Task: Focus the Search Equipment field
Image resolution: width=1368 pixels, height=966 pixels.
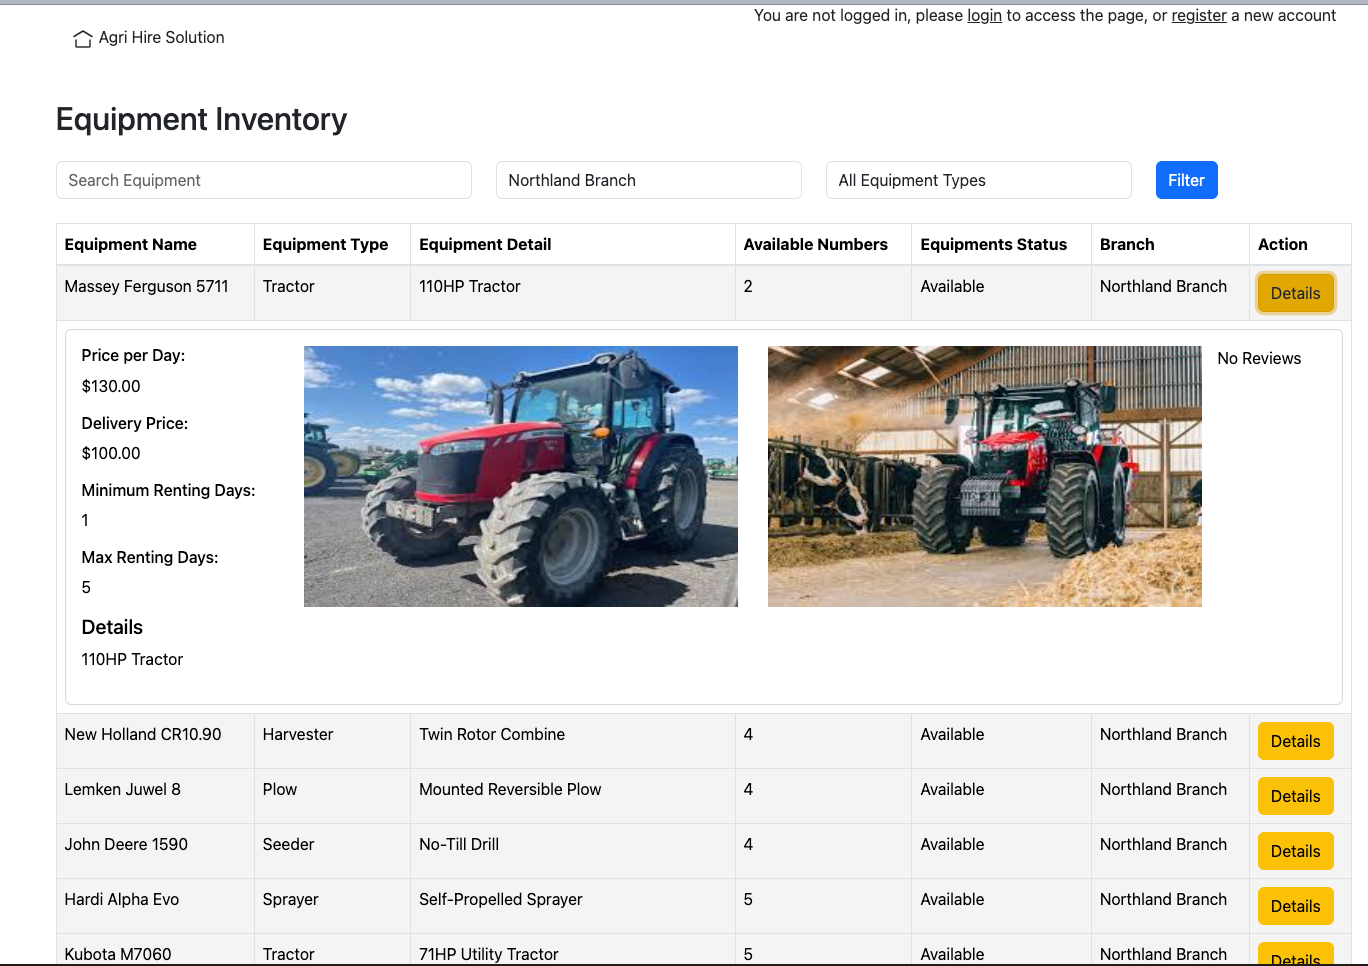Action: coord(264,180)
